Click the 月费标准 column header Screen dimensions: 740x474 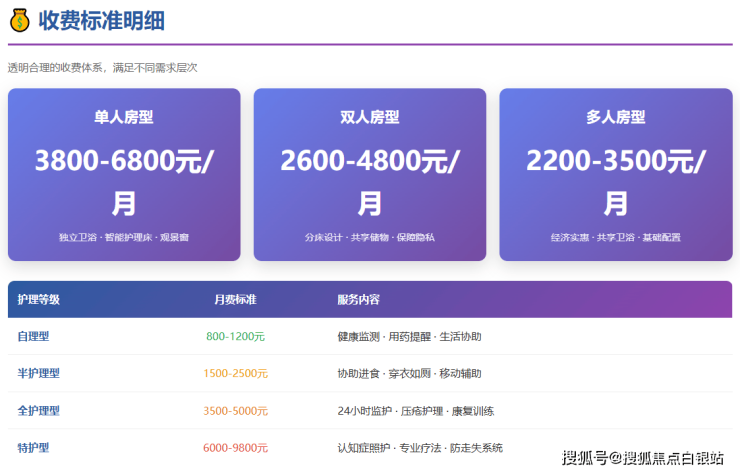(x=235, y=299)
